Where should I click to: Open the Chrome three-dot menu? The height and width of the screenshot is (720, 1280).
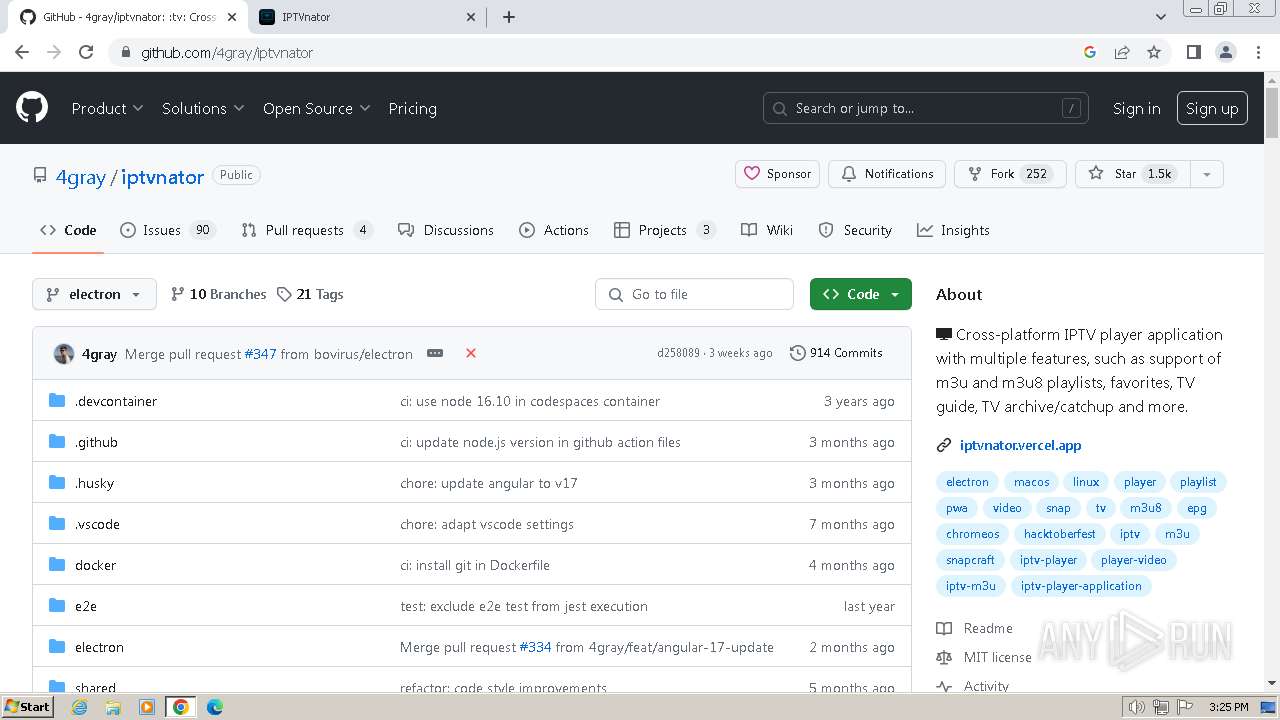pyautogui.click(x=1257, y=52)
